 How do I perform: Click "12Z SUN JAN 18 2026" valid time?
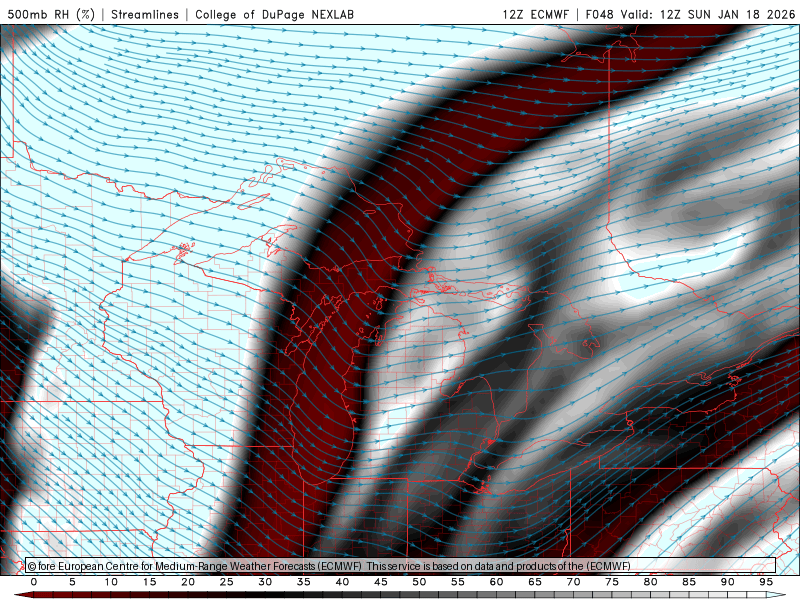(x=728, y=14)
